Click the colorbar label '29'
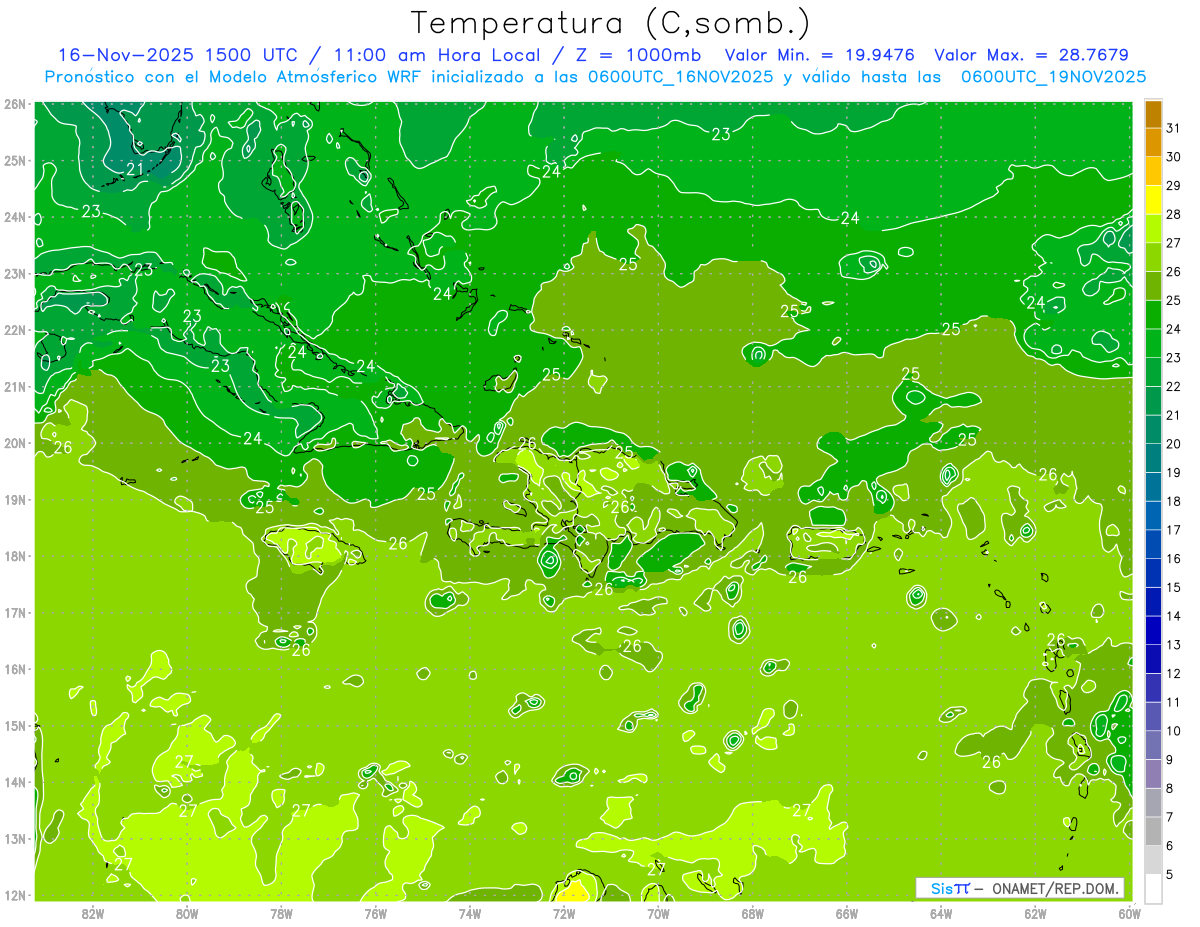1200x927 pixels. tap(1174, 186)
